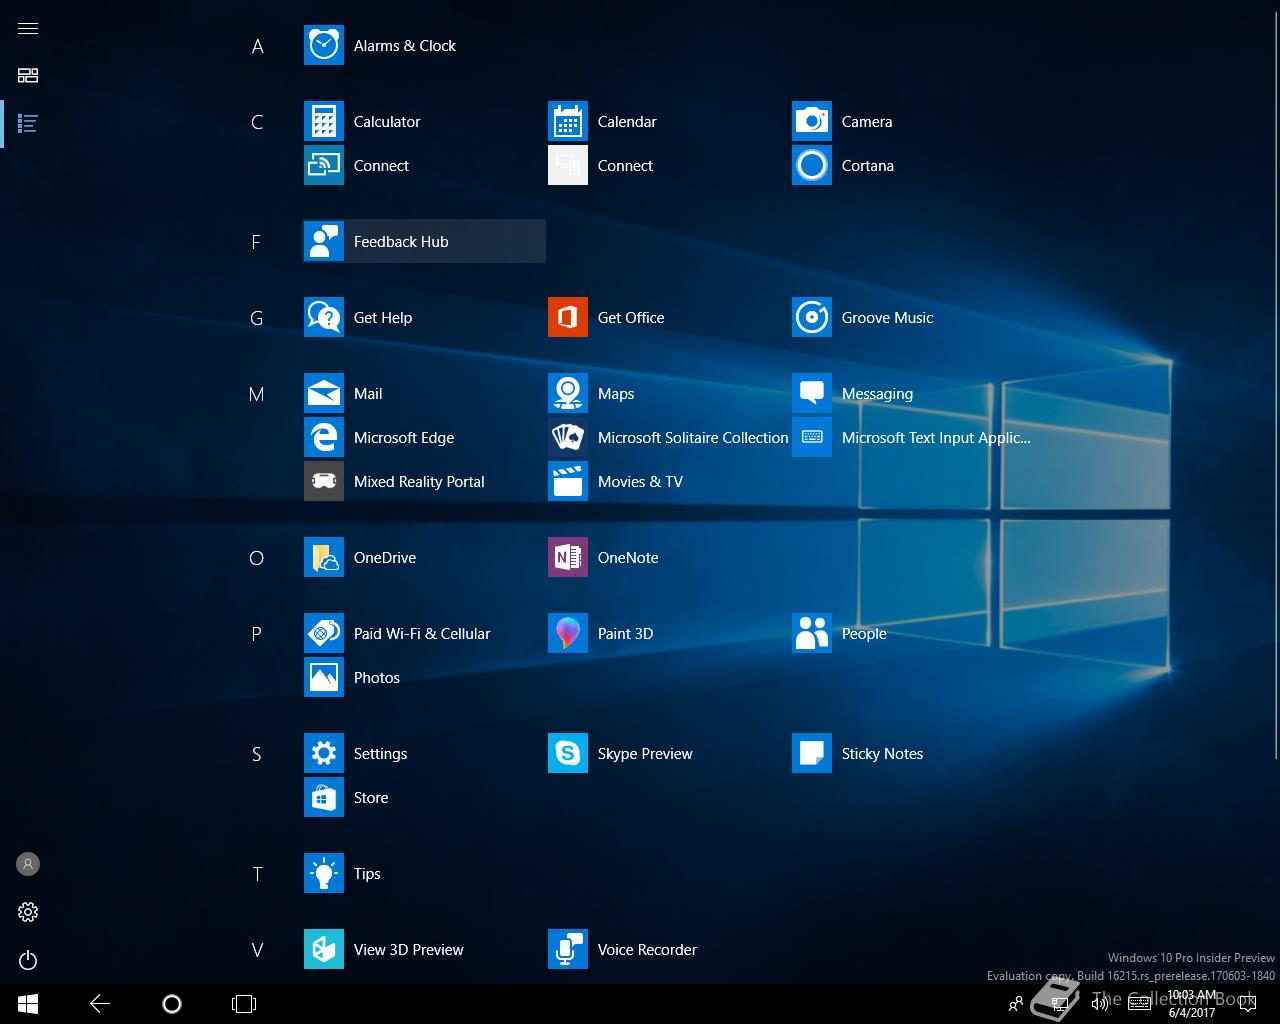Open the user account menu

pyautogui.click(x=28, y=864)
